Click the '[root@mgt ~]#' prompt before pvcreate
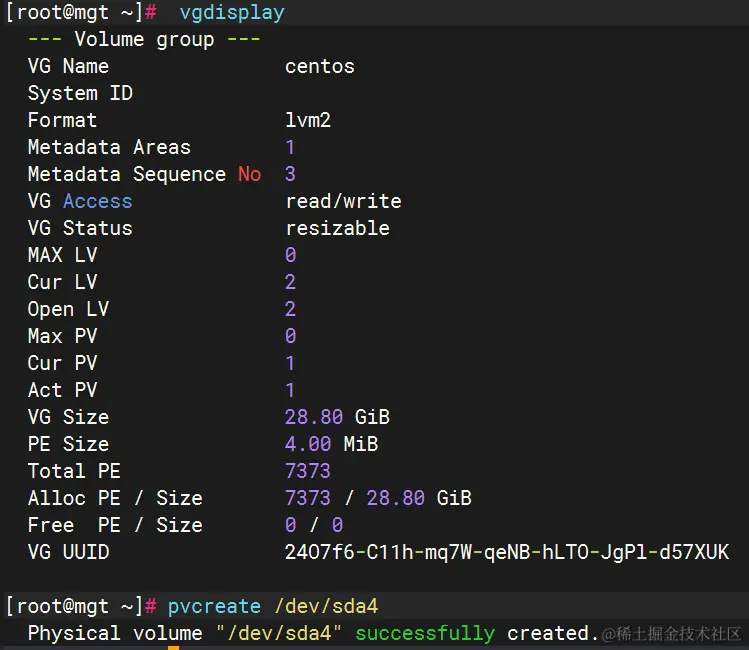This screenshot has width=749, height=650. pos(81,607)
